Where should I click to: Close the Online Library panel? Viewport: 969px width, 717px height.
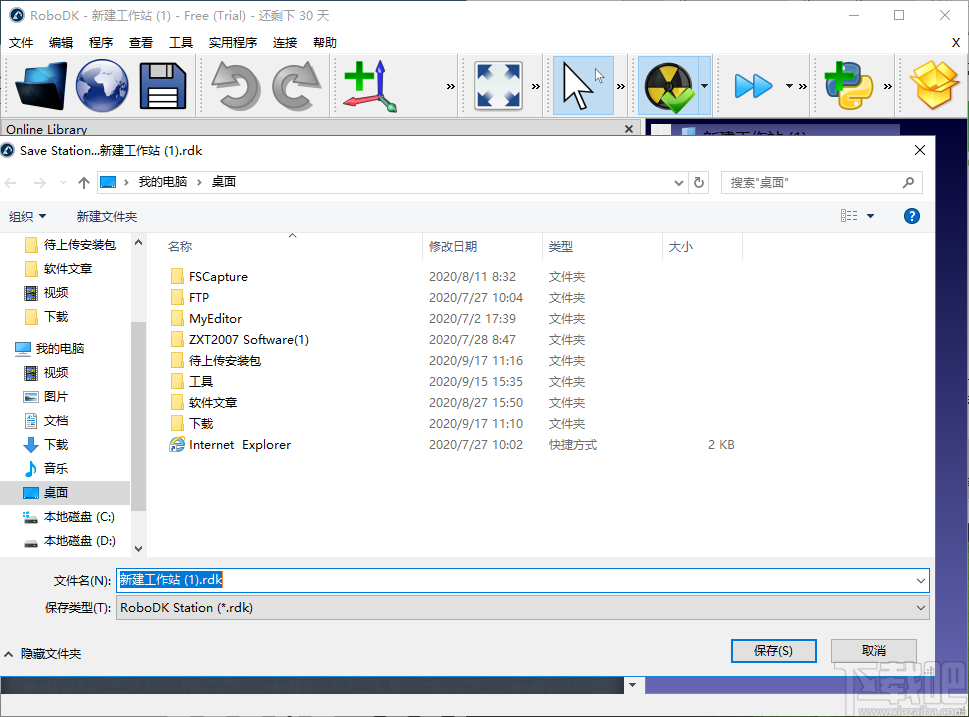(x=629, y=129)
